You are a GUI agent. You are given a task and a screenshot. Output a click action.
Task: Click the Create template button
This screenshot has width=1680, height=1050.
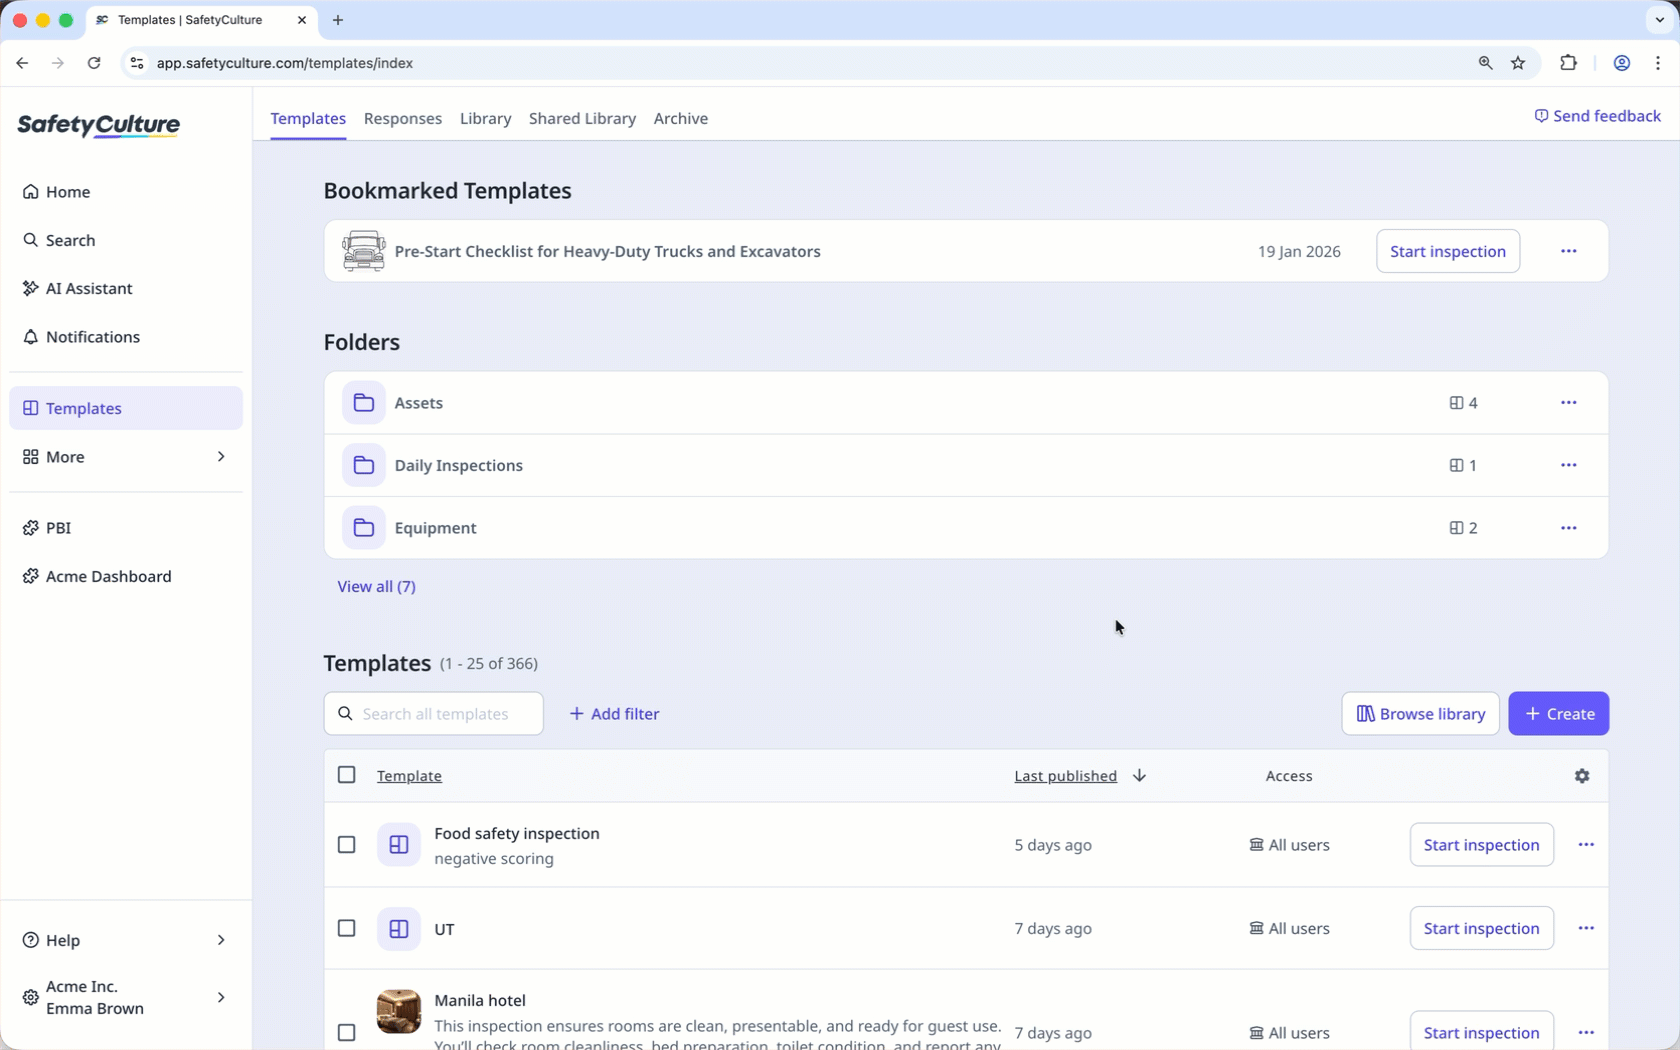coord(1558,714)
